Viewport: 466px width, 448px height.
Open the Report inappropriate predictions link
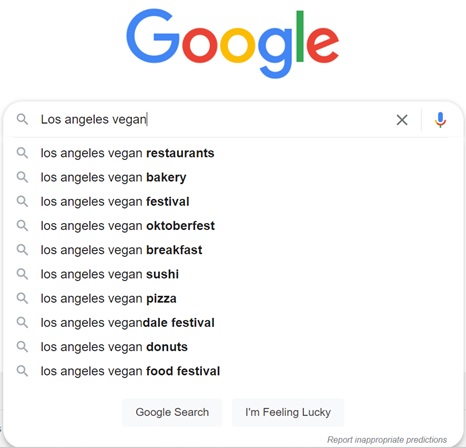point(387,440)
